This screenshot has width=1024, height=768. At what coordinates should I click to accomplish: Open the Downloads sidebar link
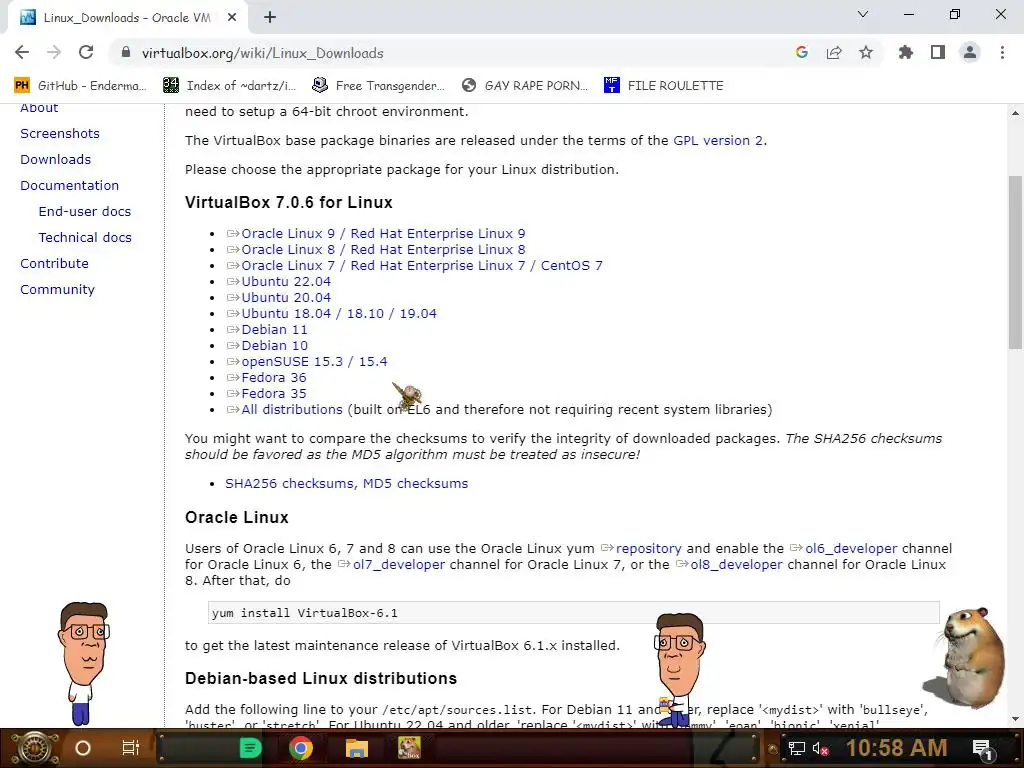tap(56, 159)
